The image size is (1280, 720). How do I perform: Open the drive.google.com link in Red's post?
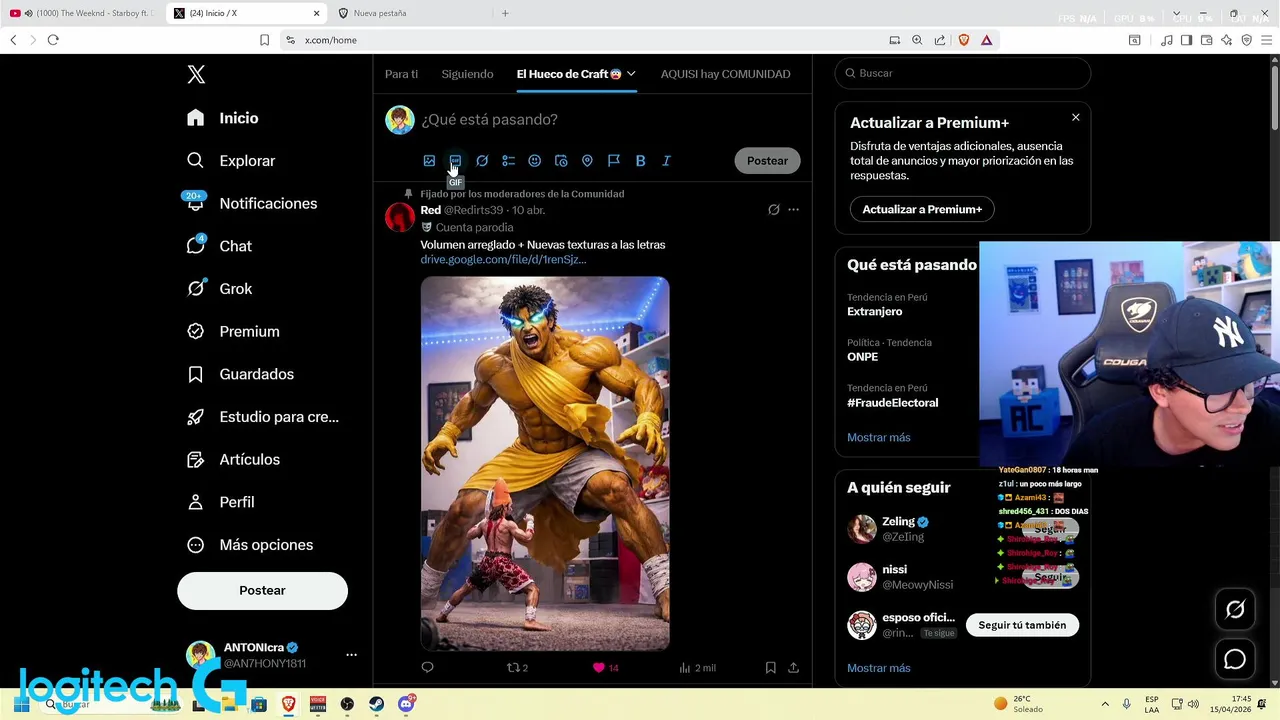(503, 260)
